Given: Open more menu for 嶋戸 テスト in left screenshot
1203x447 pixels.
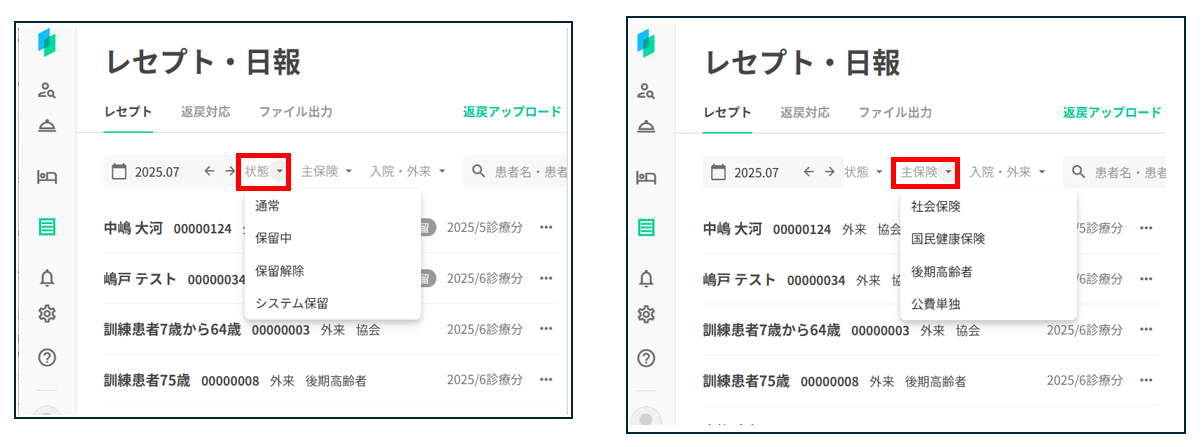Looking at the screenshot, I should (x=546, y=279).
